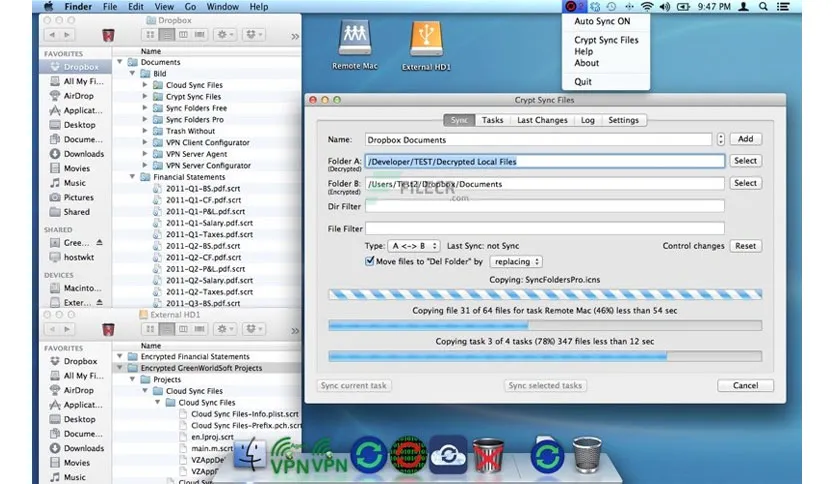This screenshot has height=484, width=836.
Task: Click the Add button
Action: tap(745, 139)
